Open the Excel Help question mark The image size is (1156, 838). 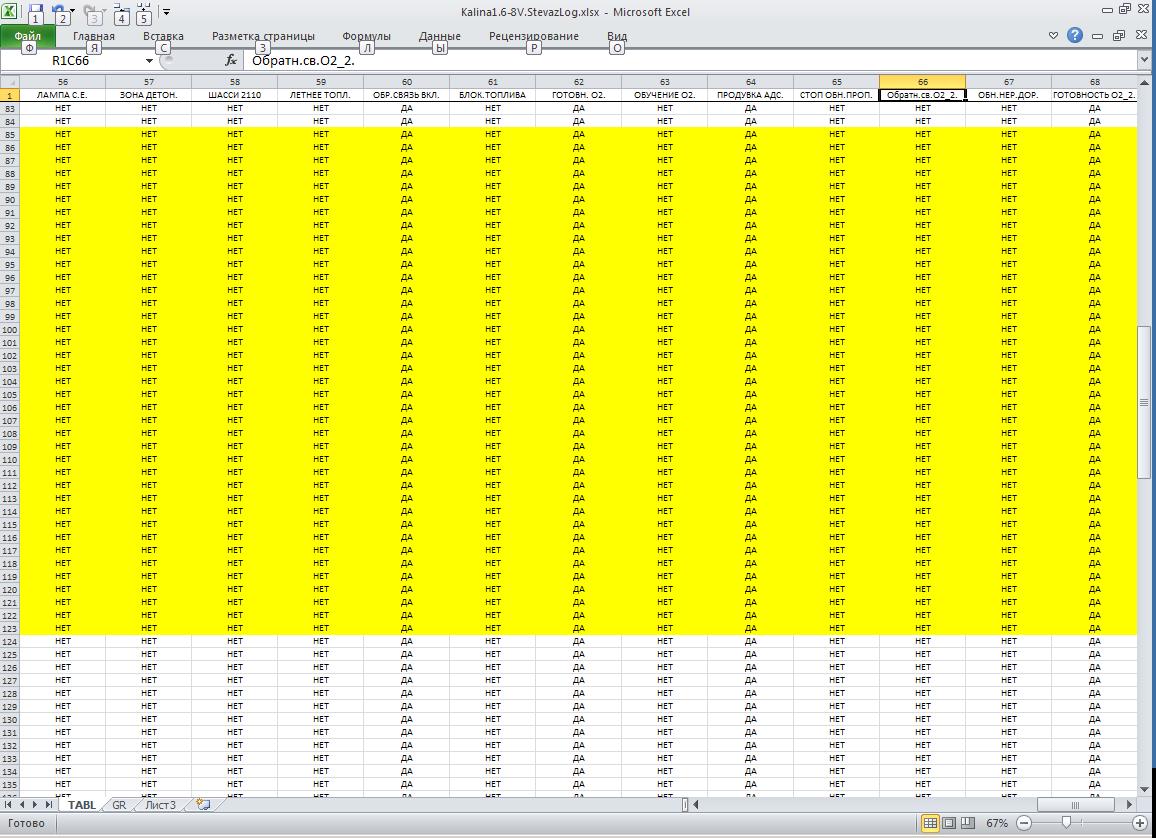click(1075, 36)
